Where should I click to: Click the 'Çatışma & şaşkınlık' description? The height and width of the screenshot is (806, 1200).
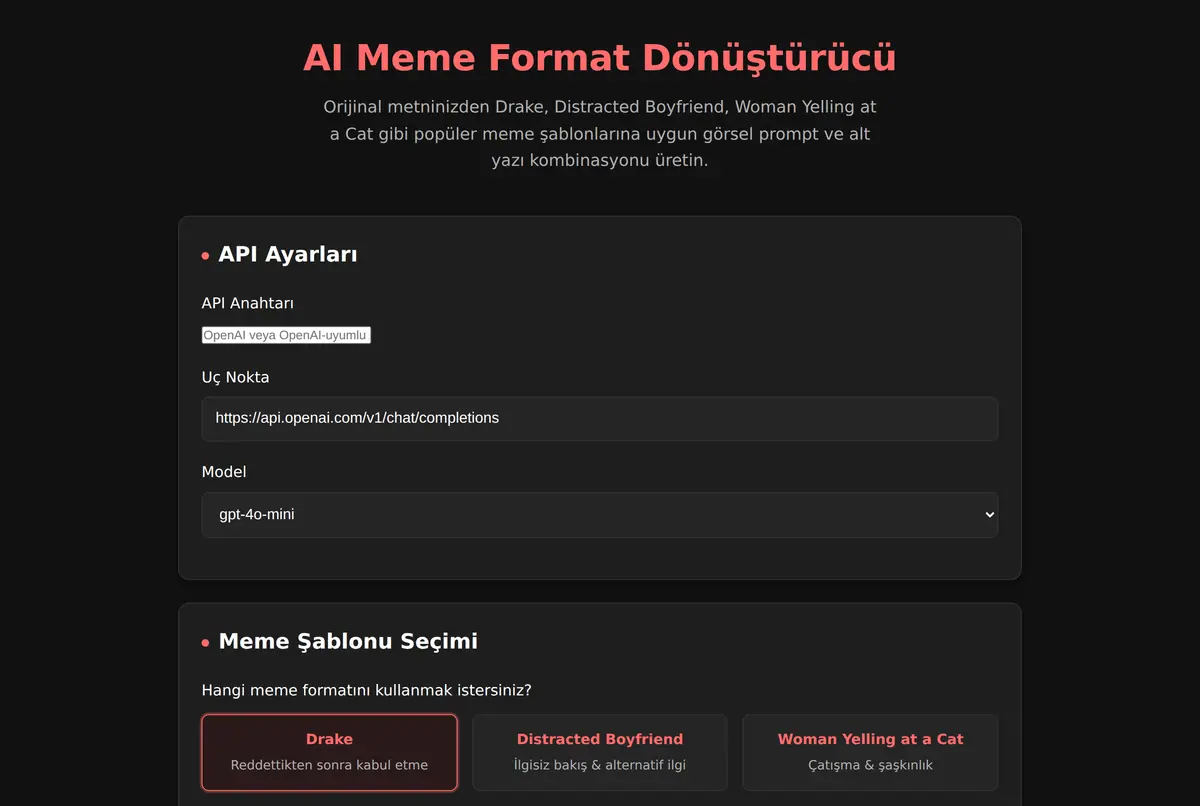tap(870, 765)
